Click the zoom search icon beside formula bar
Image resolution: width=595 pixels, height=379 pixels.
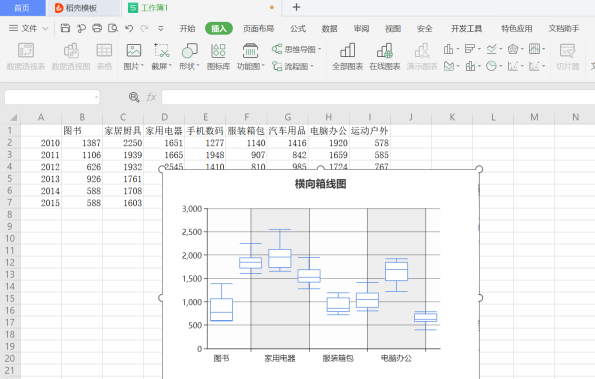click(x=134, y=97)
